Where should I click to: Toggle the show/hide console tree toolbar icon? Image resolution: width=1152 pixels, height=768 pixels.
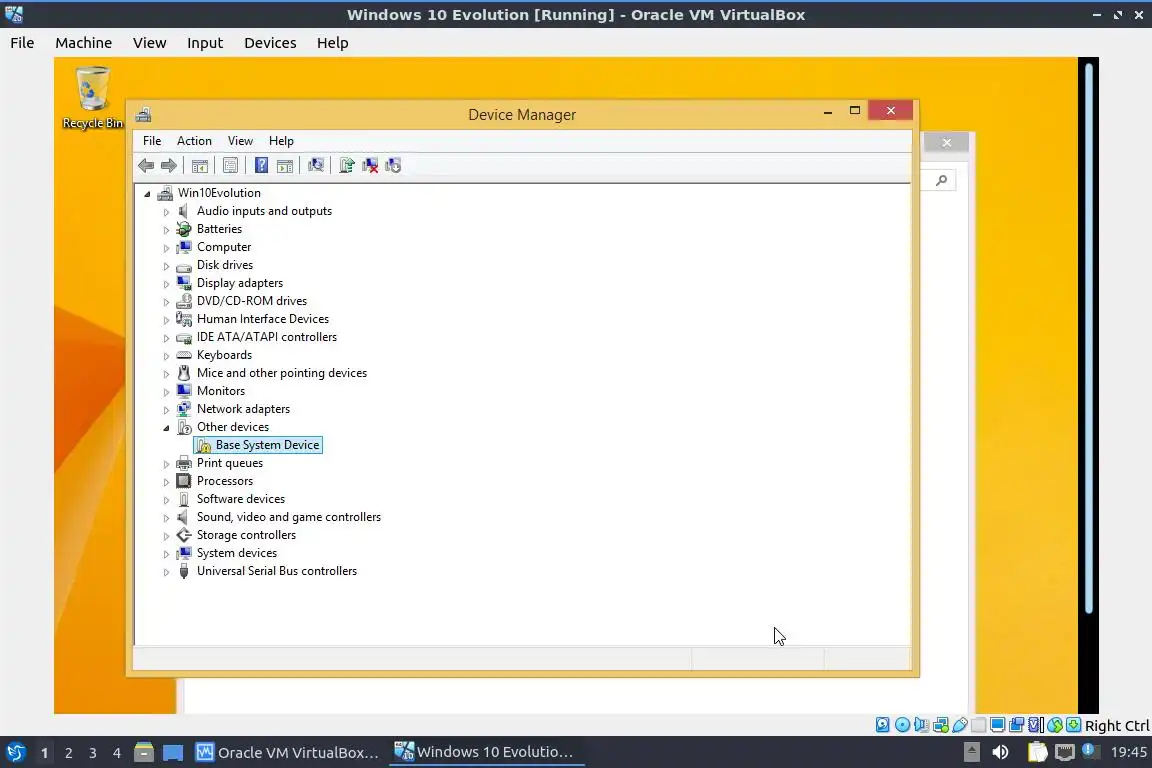coord(199,165)
